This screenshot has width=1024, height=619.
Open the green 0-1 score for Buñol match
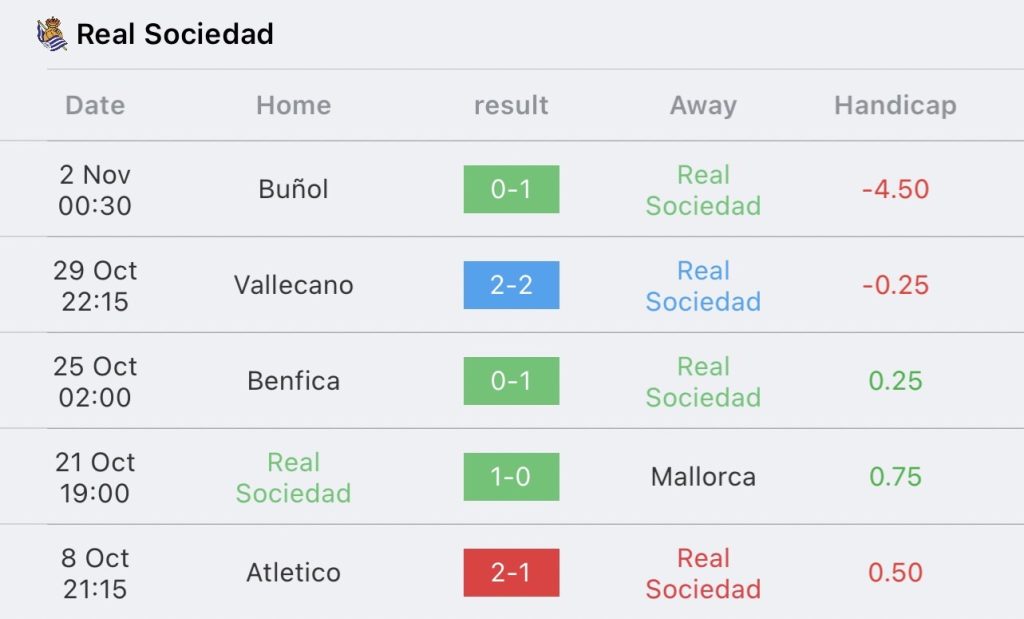(511, 189)
